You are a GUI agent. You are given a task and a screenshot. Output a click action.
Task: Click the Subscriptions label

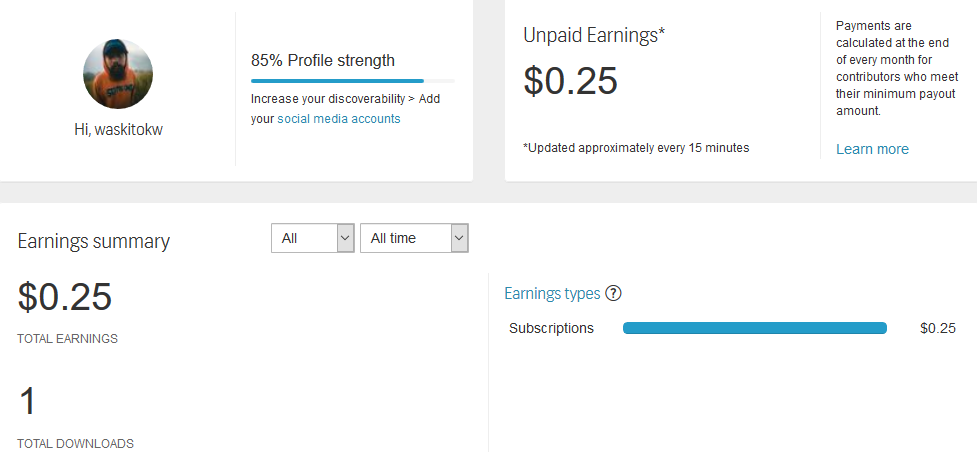tap(551, 328)
